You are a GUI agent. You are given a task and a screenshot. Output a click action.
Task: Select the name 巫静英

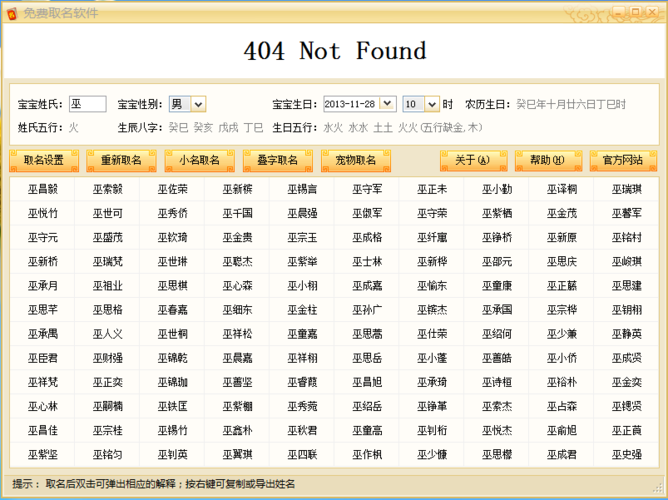(x=627, y=334)
